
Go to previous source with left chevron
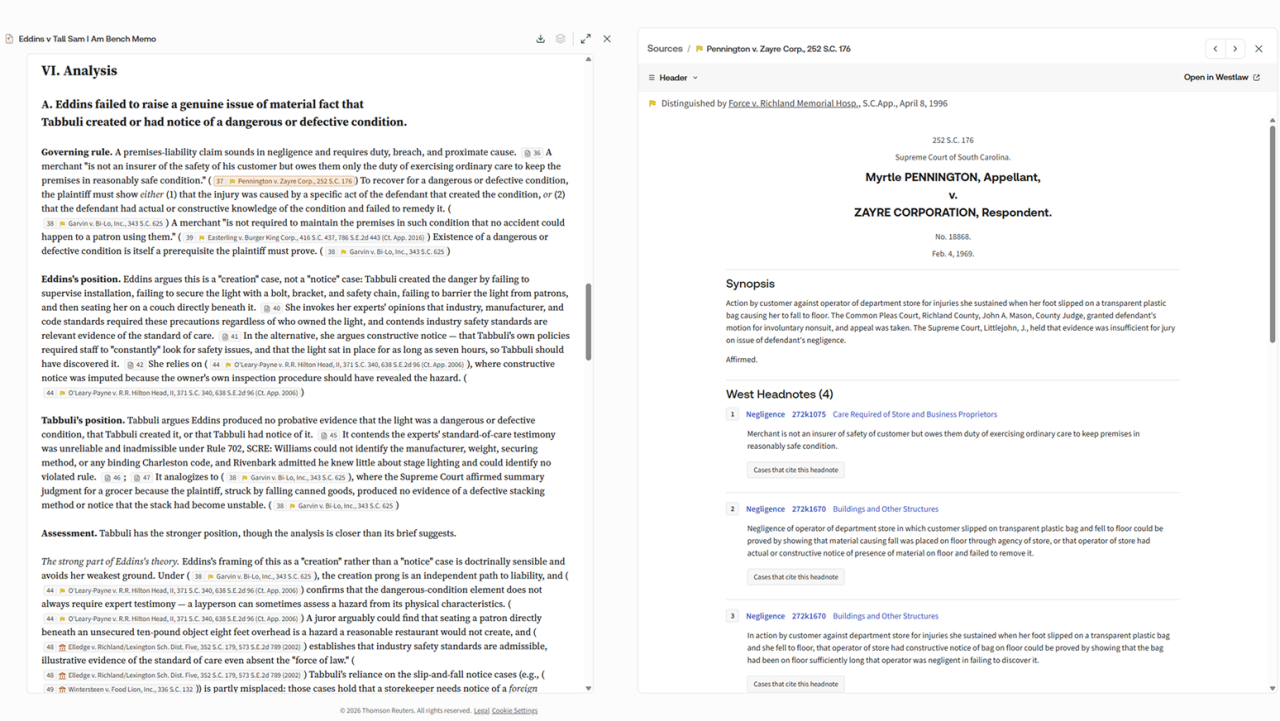[x=1215, y=48]
